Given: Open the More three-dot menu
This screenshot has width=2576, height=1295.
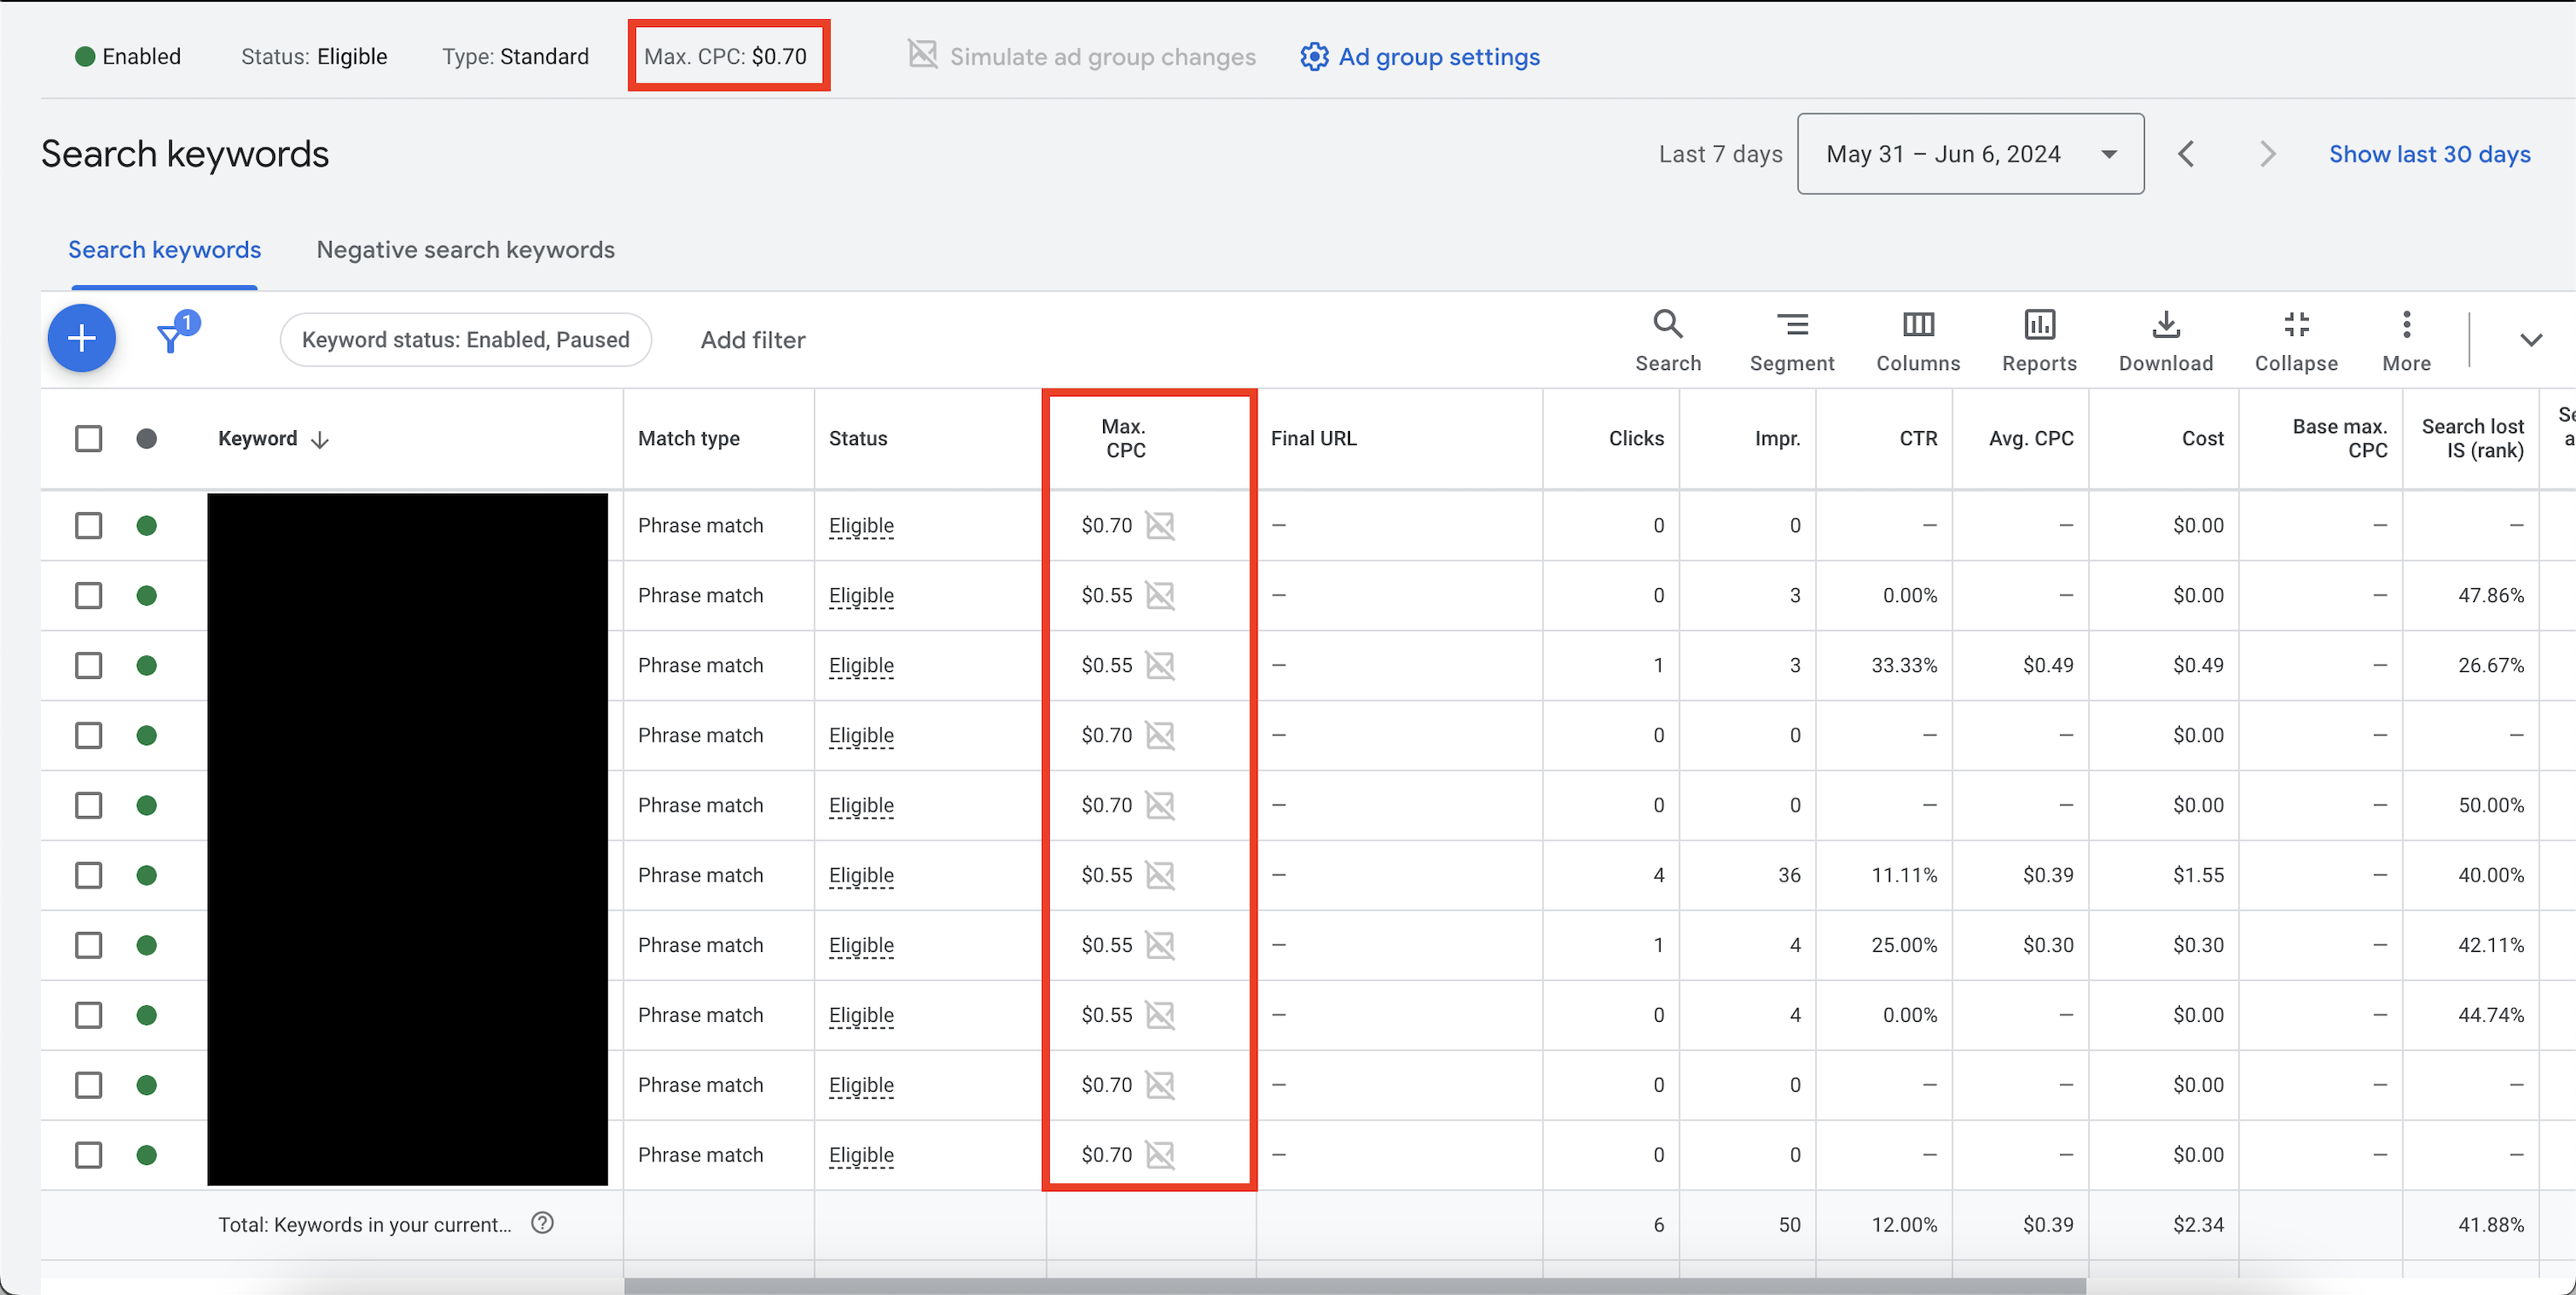Looking at the screenshot, I should coord(2405,339).
